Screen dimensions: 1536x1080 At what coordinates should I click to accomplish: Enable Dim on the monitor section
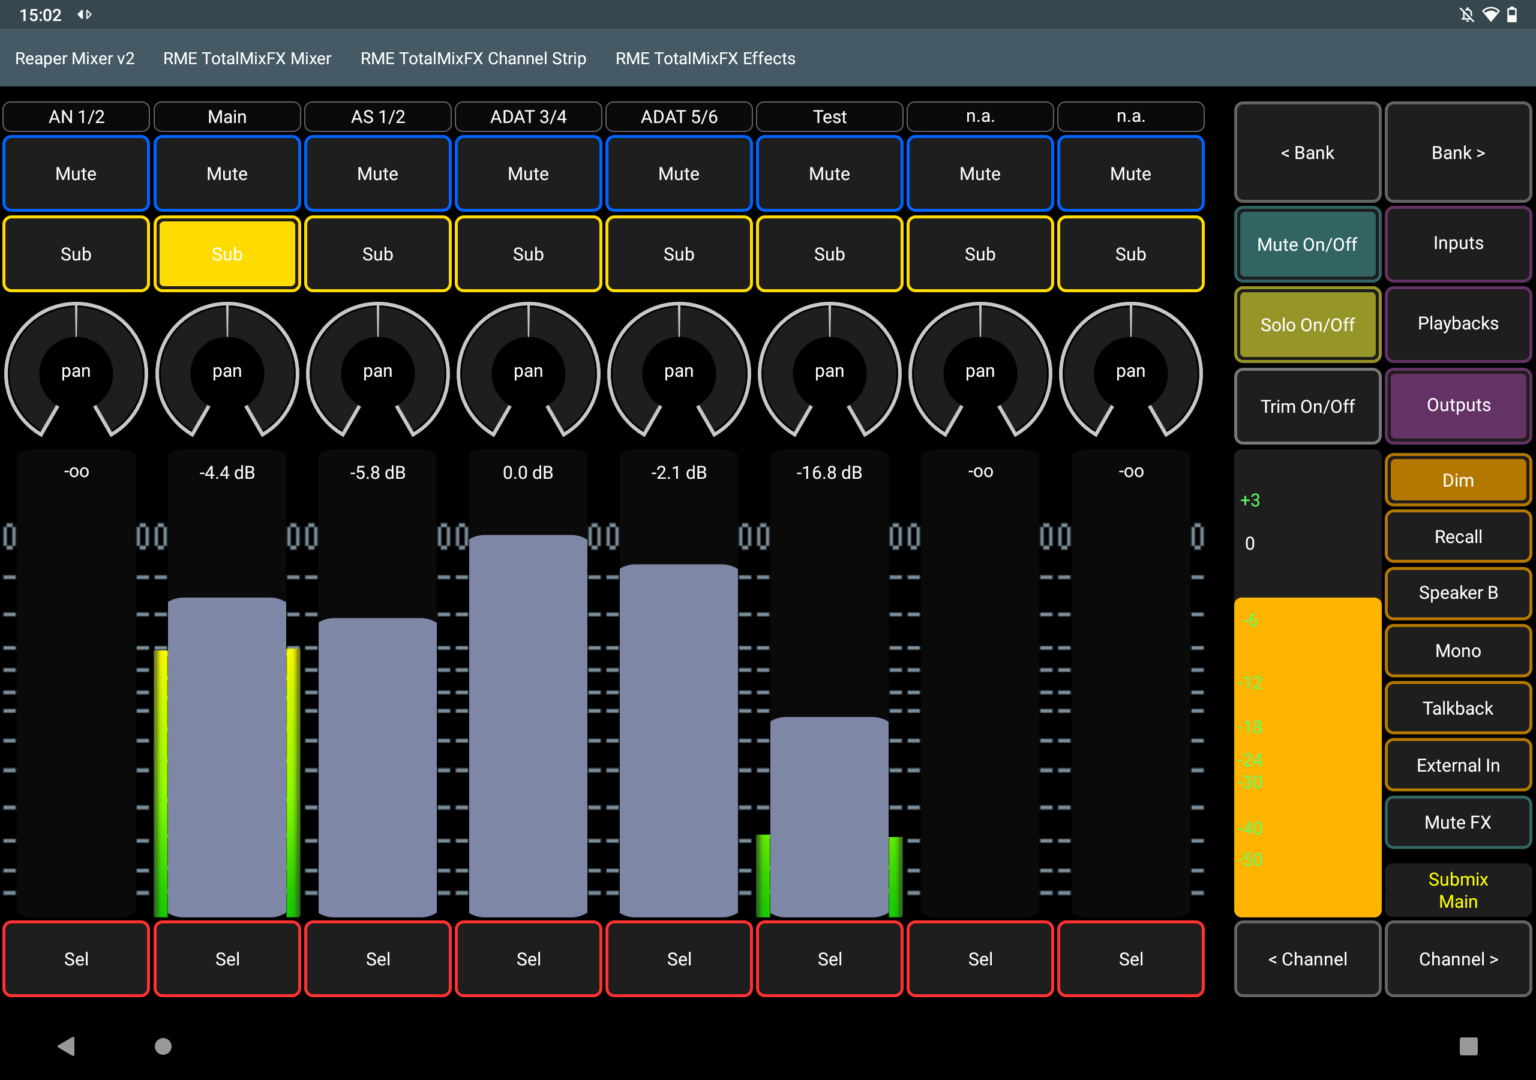click(x=1457, y=480)
